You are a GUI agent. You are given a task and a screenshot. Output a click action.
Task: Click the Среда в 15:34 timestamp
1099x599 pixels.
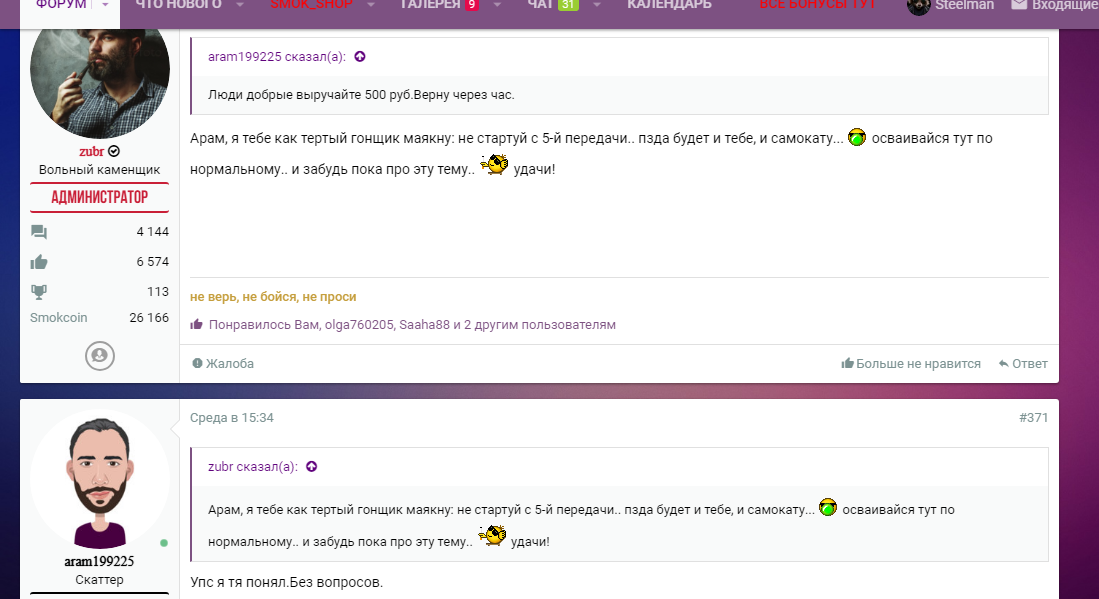[x=232, y=418]
